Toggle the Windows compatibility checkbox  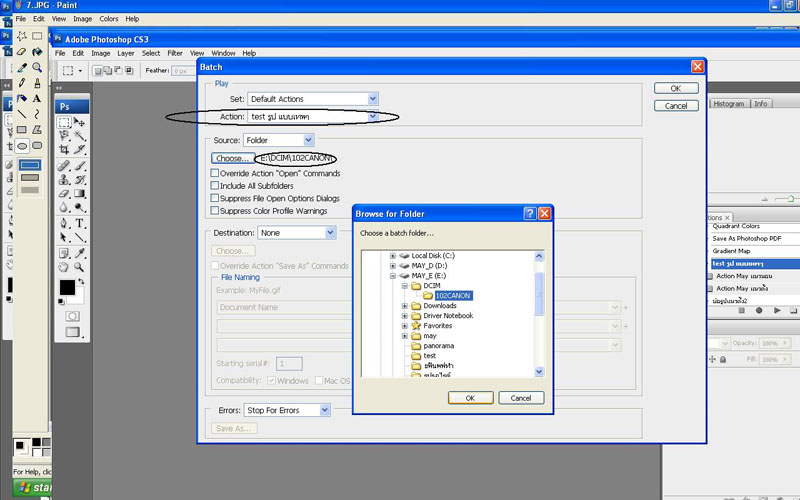[x=271, y=380]
